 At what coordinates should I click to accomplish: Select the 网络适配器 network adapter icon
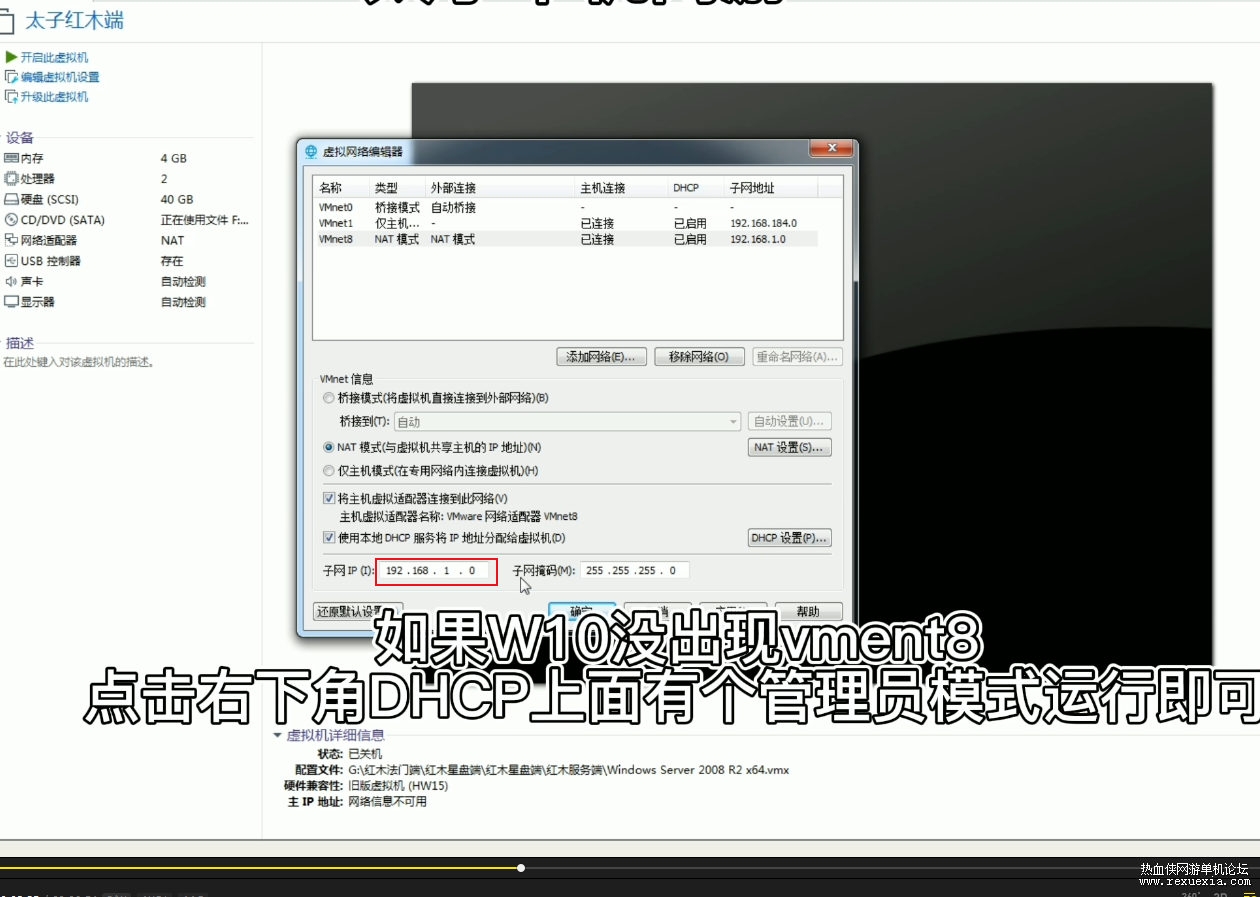click(11, 240)
